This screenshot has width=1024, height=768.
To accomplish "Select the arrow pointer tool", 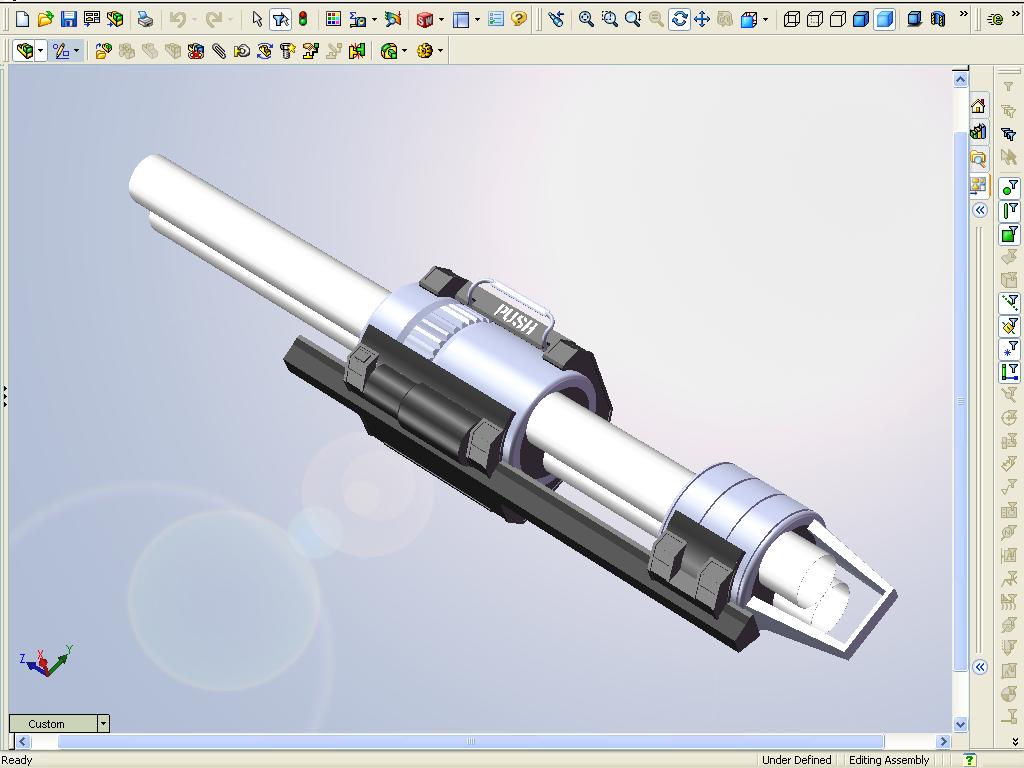I will 257,19.
